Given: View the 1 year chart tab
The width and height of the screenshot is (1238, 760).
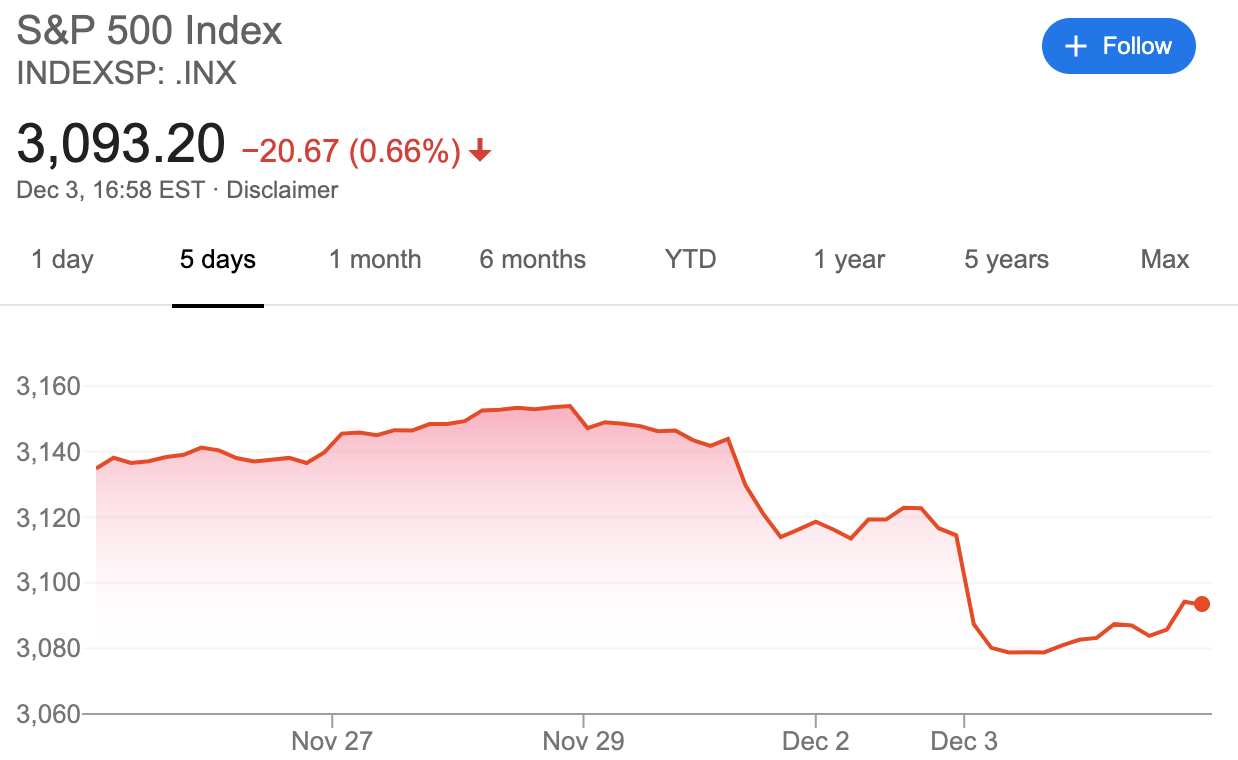Looking at the screenshot, I should (x=849, y=260).
